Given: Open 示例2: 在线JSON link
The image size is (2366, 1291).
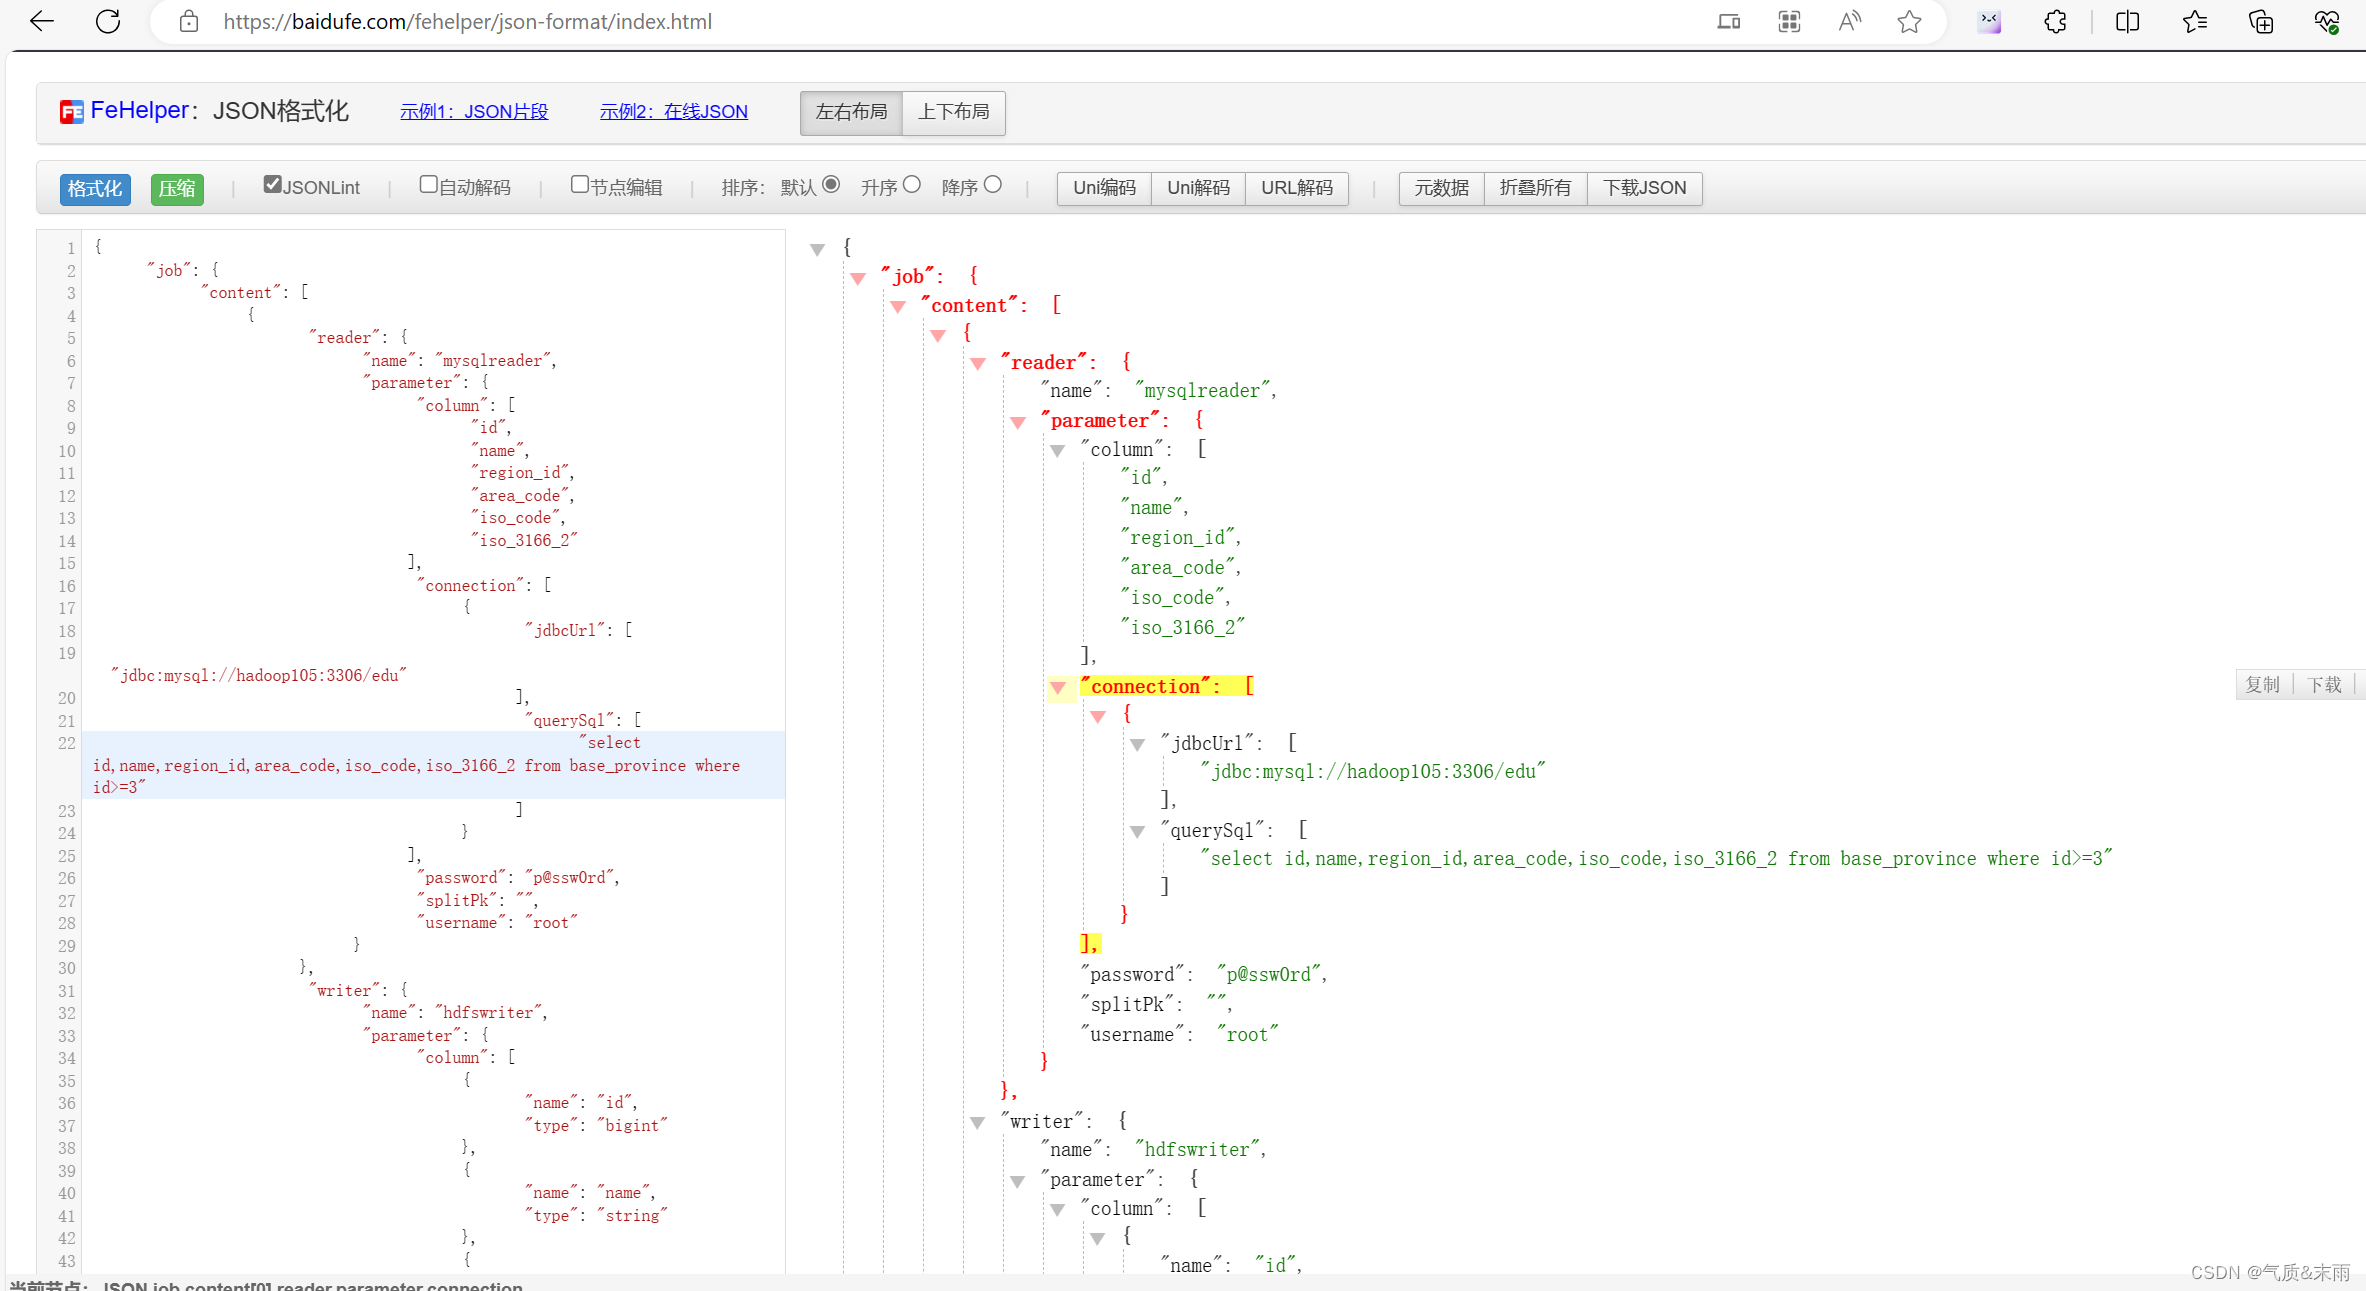Looking at the screenshot, I should [674, 112].
